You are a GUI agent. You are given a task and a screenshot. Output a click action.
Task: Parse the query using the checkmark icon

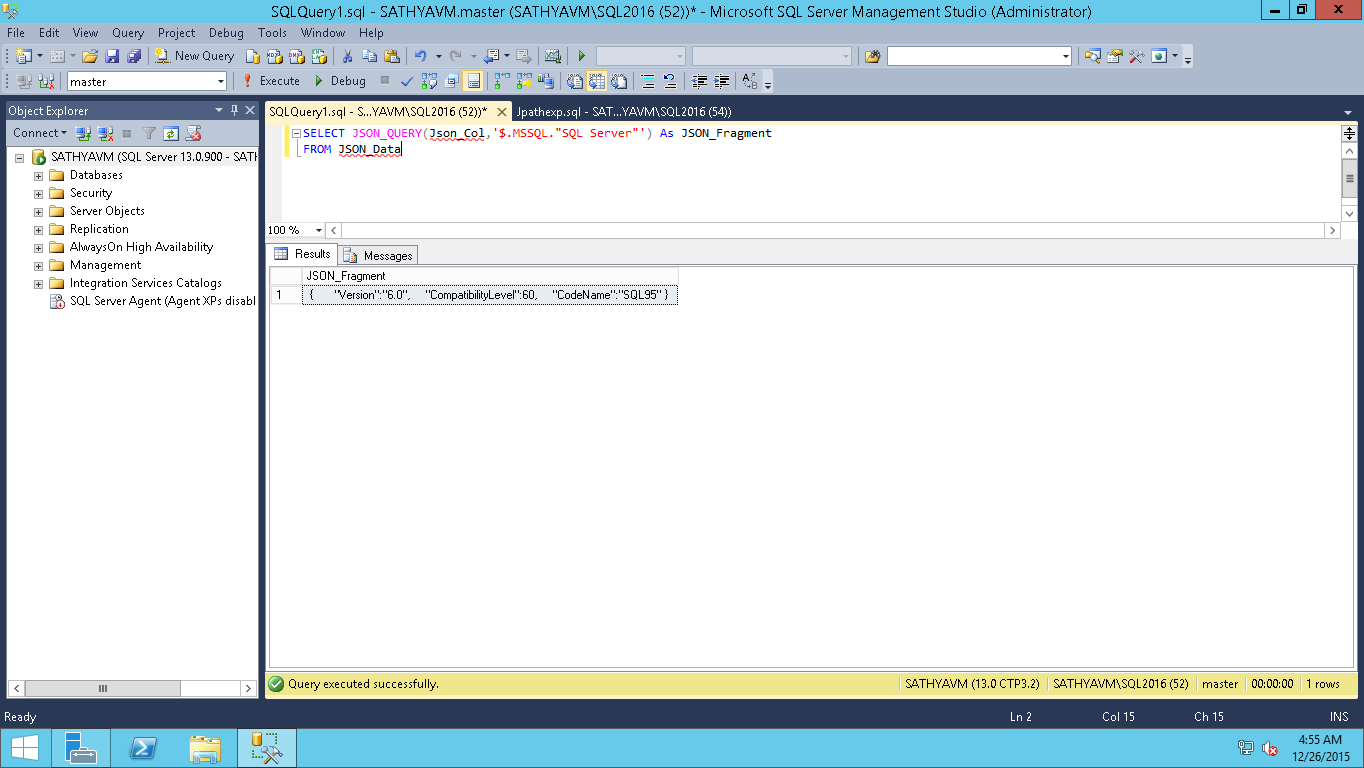[x=406, y=81]
